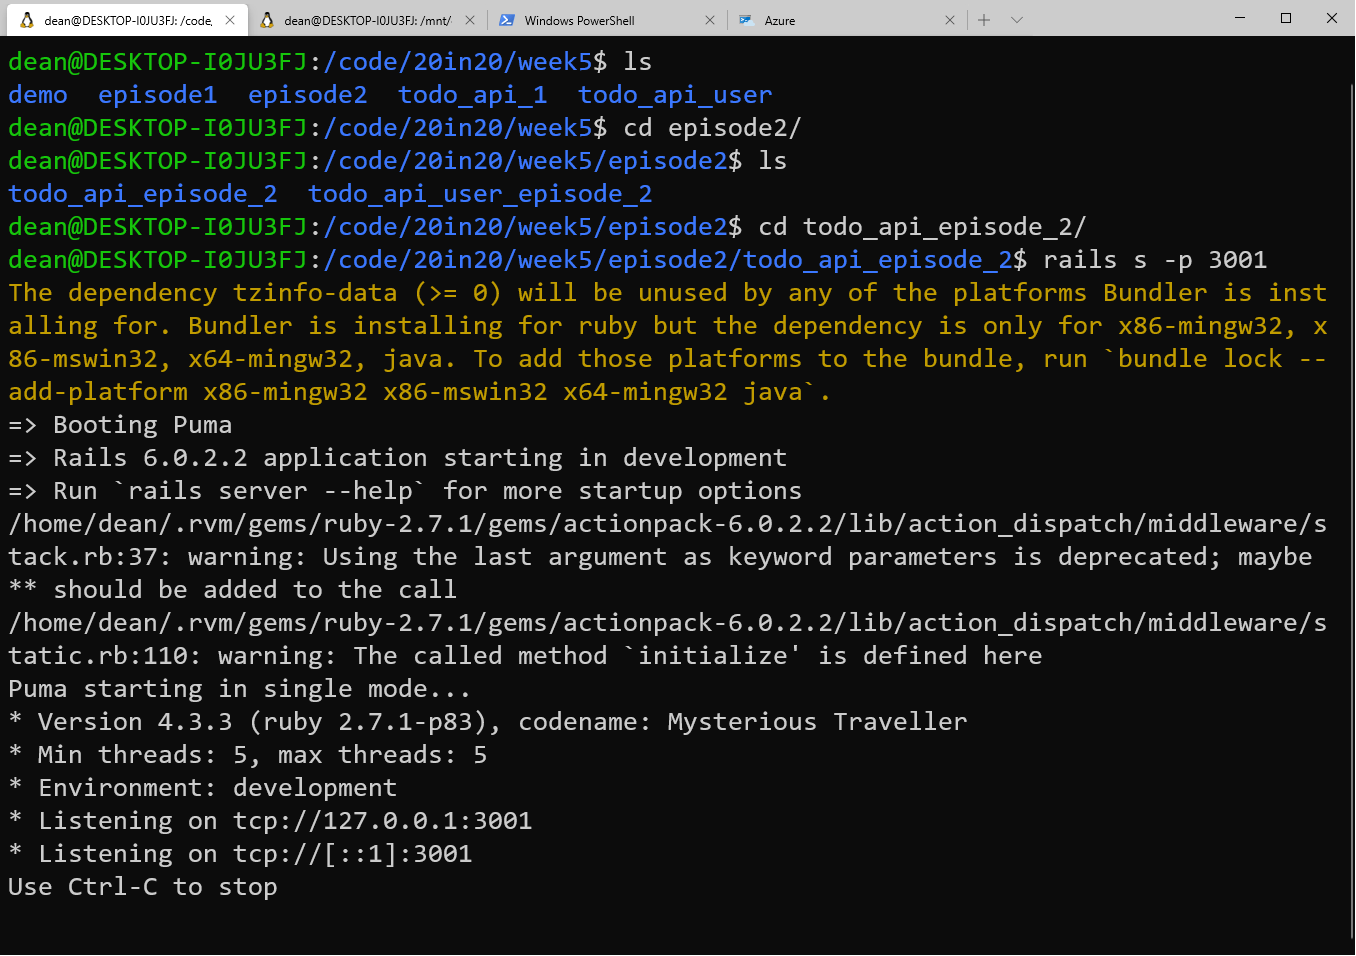Click the penguin icon on the /mnt/ tab
Image resolution: width=1356 pixels, height=956 pixels.
[x=267, y=20]
